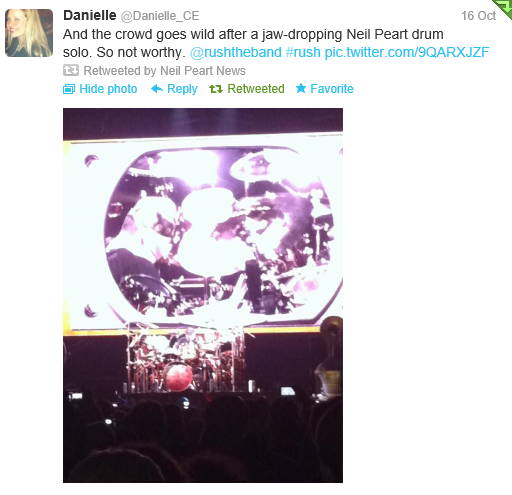Click the green Retweeted arrows icon

[x=216, y=89]
